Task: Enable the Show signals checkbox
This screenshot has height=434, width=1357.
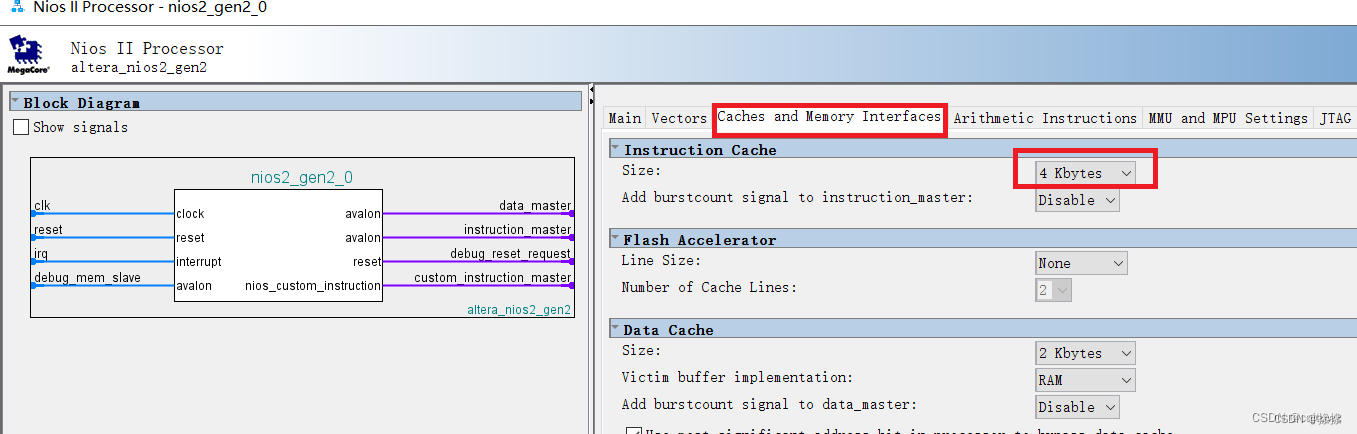Action: pos(21,127)
